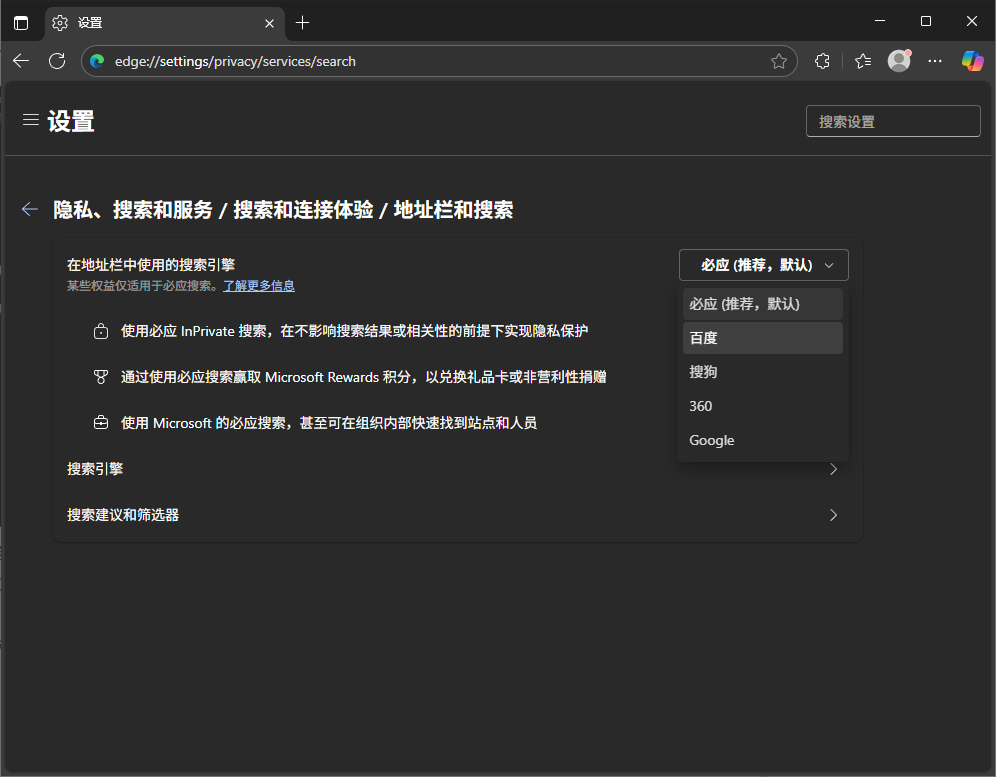The image size is (996, 777).
Task: Click the refresh icon
Action: click(57, 61)
